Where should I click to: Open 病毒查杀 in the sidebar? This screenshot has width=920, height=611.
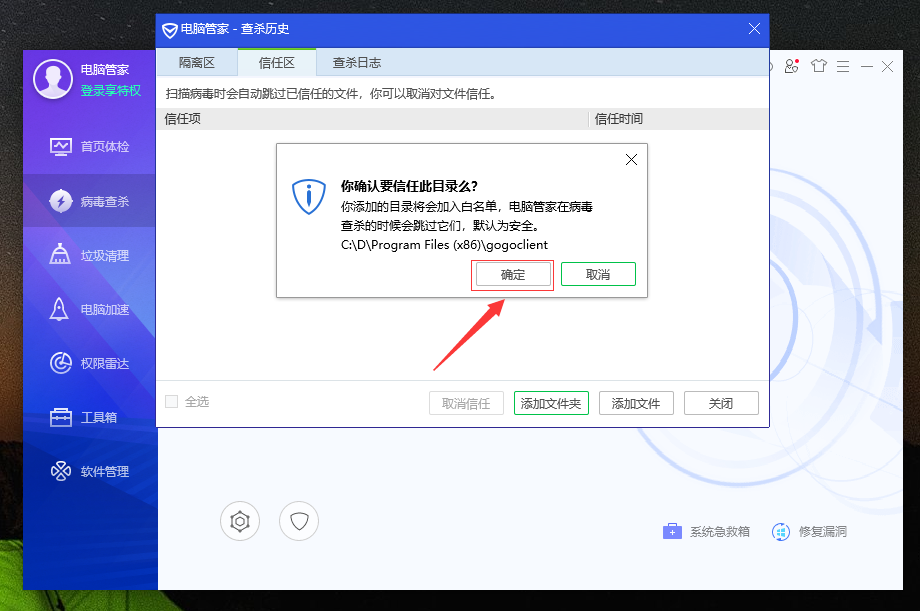coord(89,201)
